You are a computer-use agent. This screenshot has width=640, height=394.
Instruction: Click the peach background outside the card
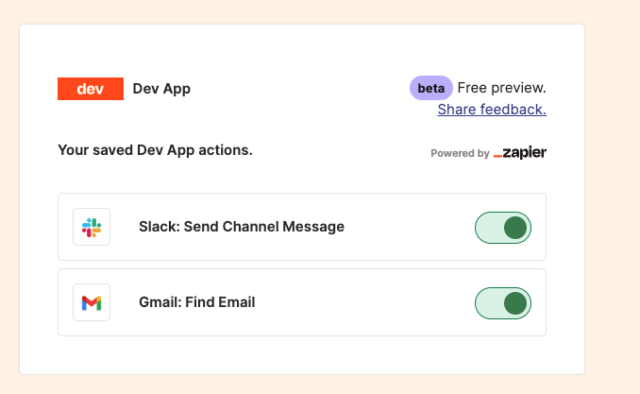tap(612, 196)
